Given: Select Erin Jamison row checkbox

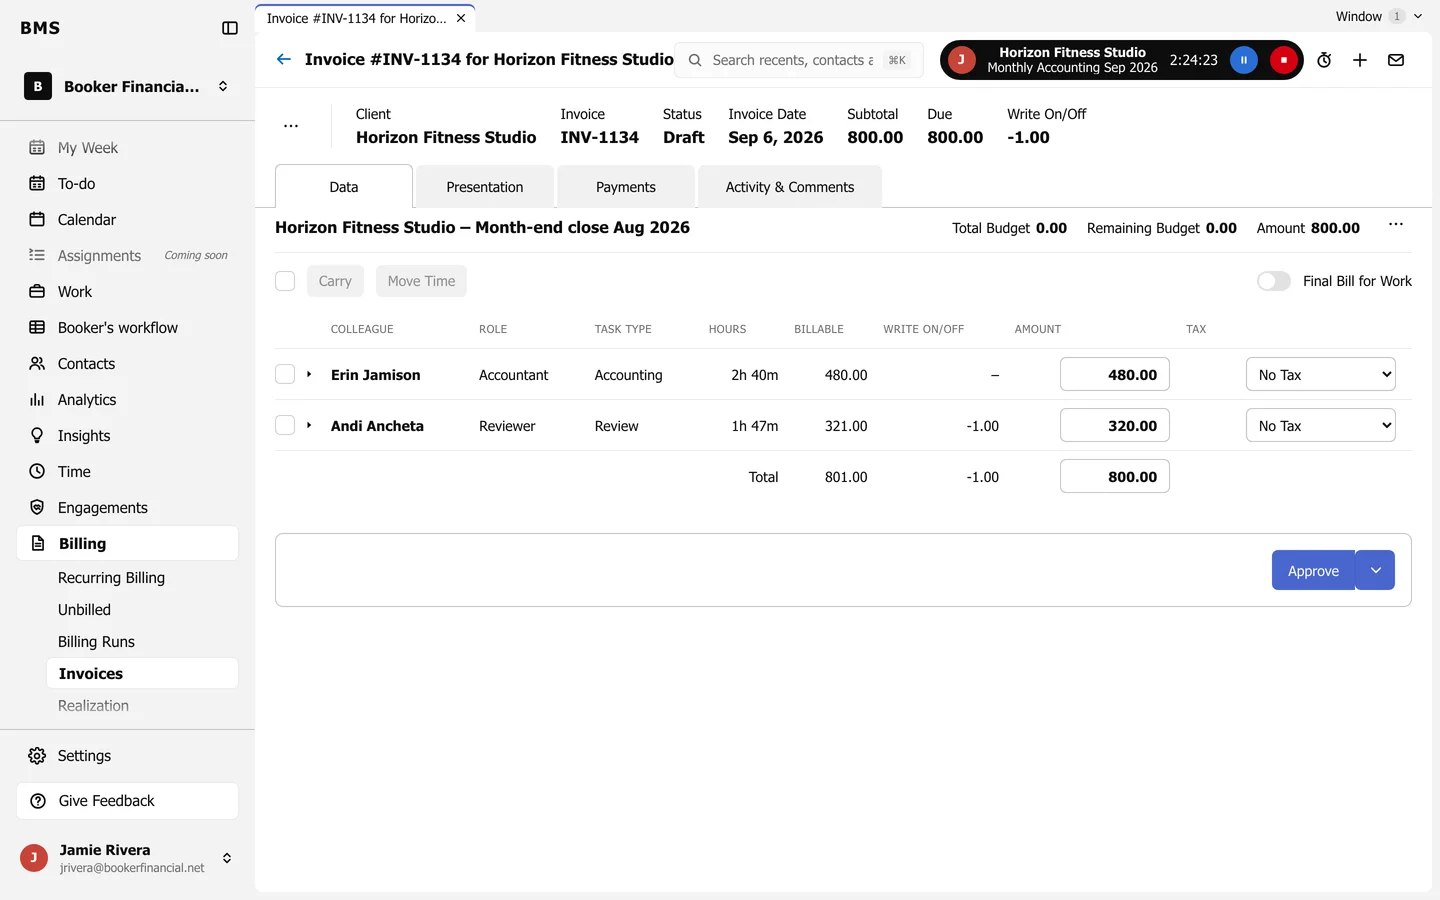Looking at the screenshot, I should 285,374.
